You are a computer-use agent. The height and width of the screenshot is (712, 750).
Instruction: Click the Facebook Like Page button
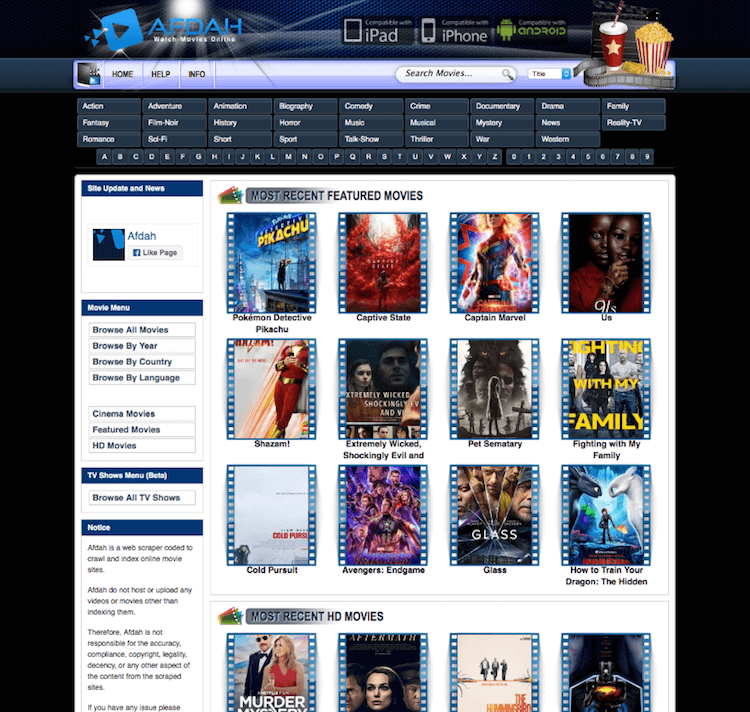[154, 253]
